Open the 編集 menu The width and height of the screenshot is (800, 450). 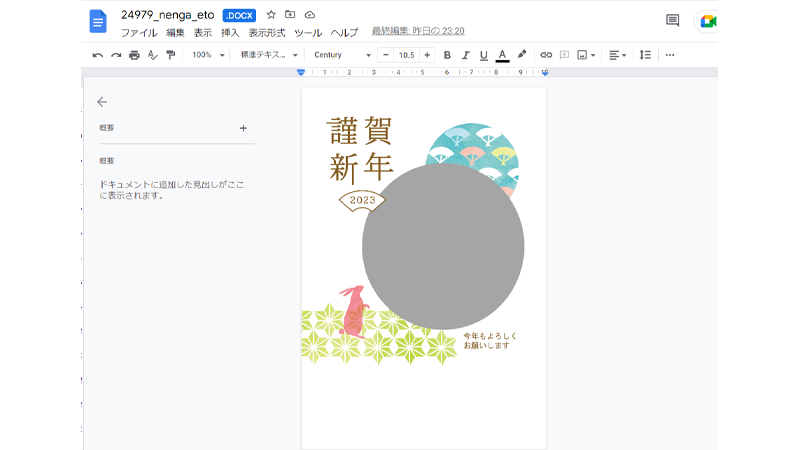pyautogui.click(x=175, y=33)
